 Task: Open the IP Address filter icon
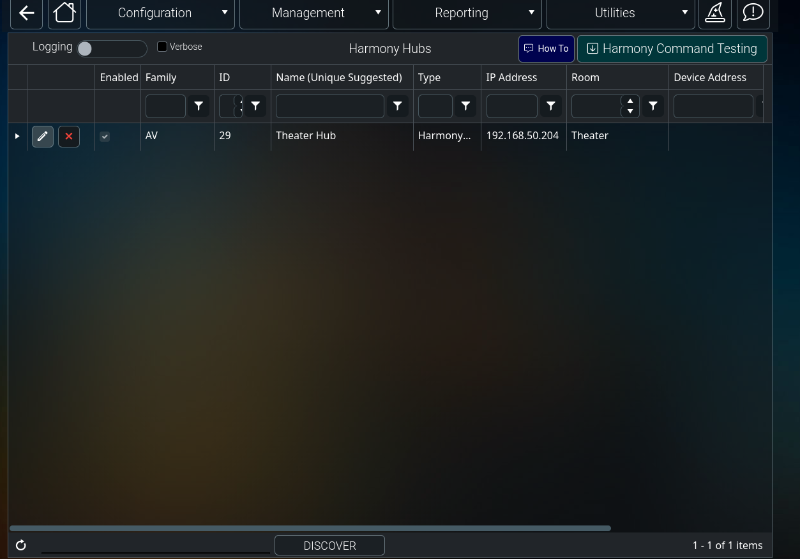coord(551,106)
